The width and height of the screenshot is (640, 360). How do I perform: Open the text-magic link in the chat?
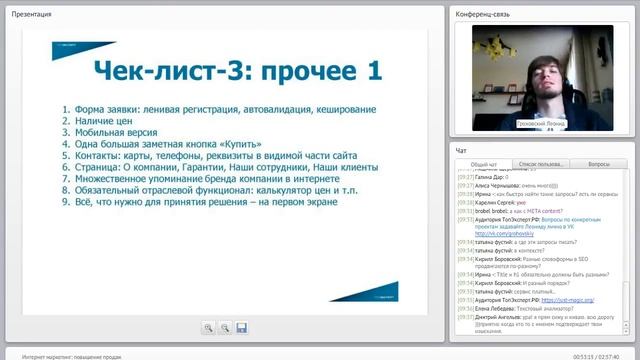tap(568, 300)
